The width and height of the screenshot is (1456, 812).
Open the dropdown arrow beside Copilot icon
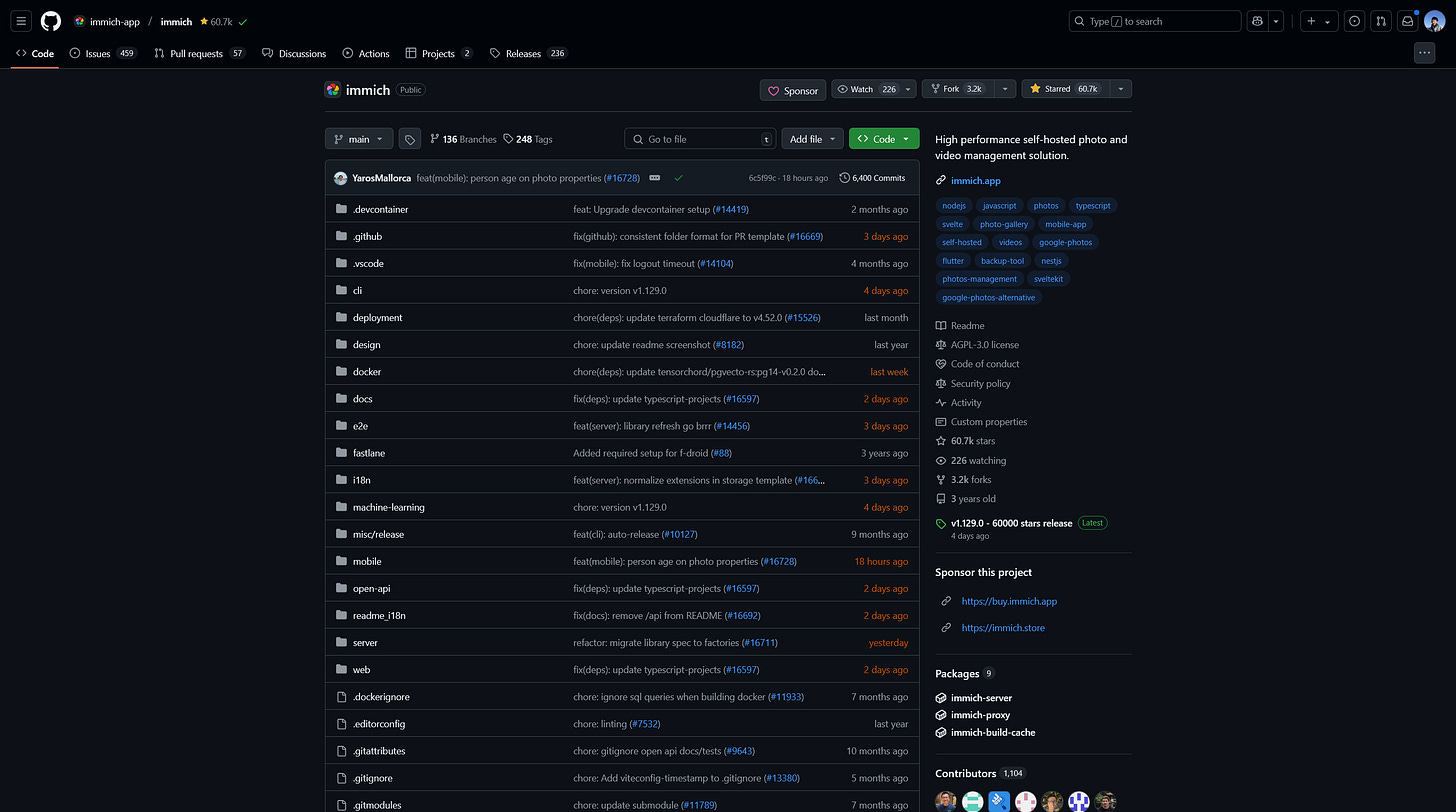coord(1276,21)
